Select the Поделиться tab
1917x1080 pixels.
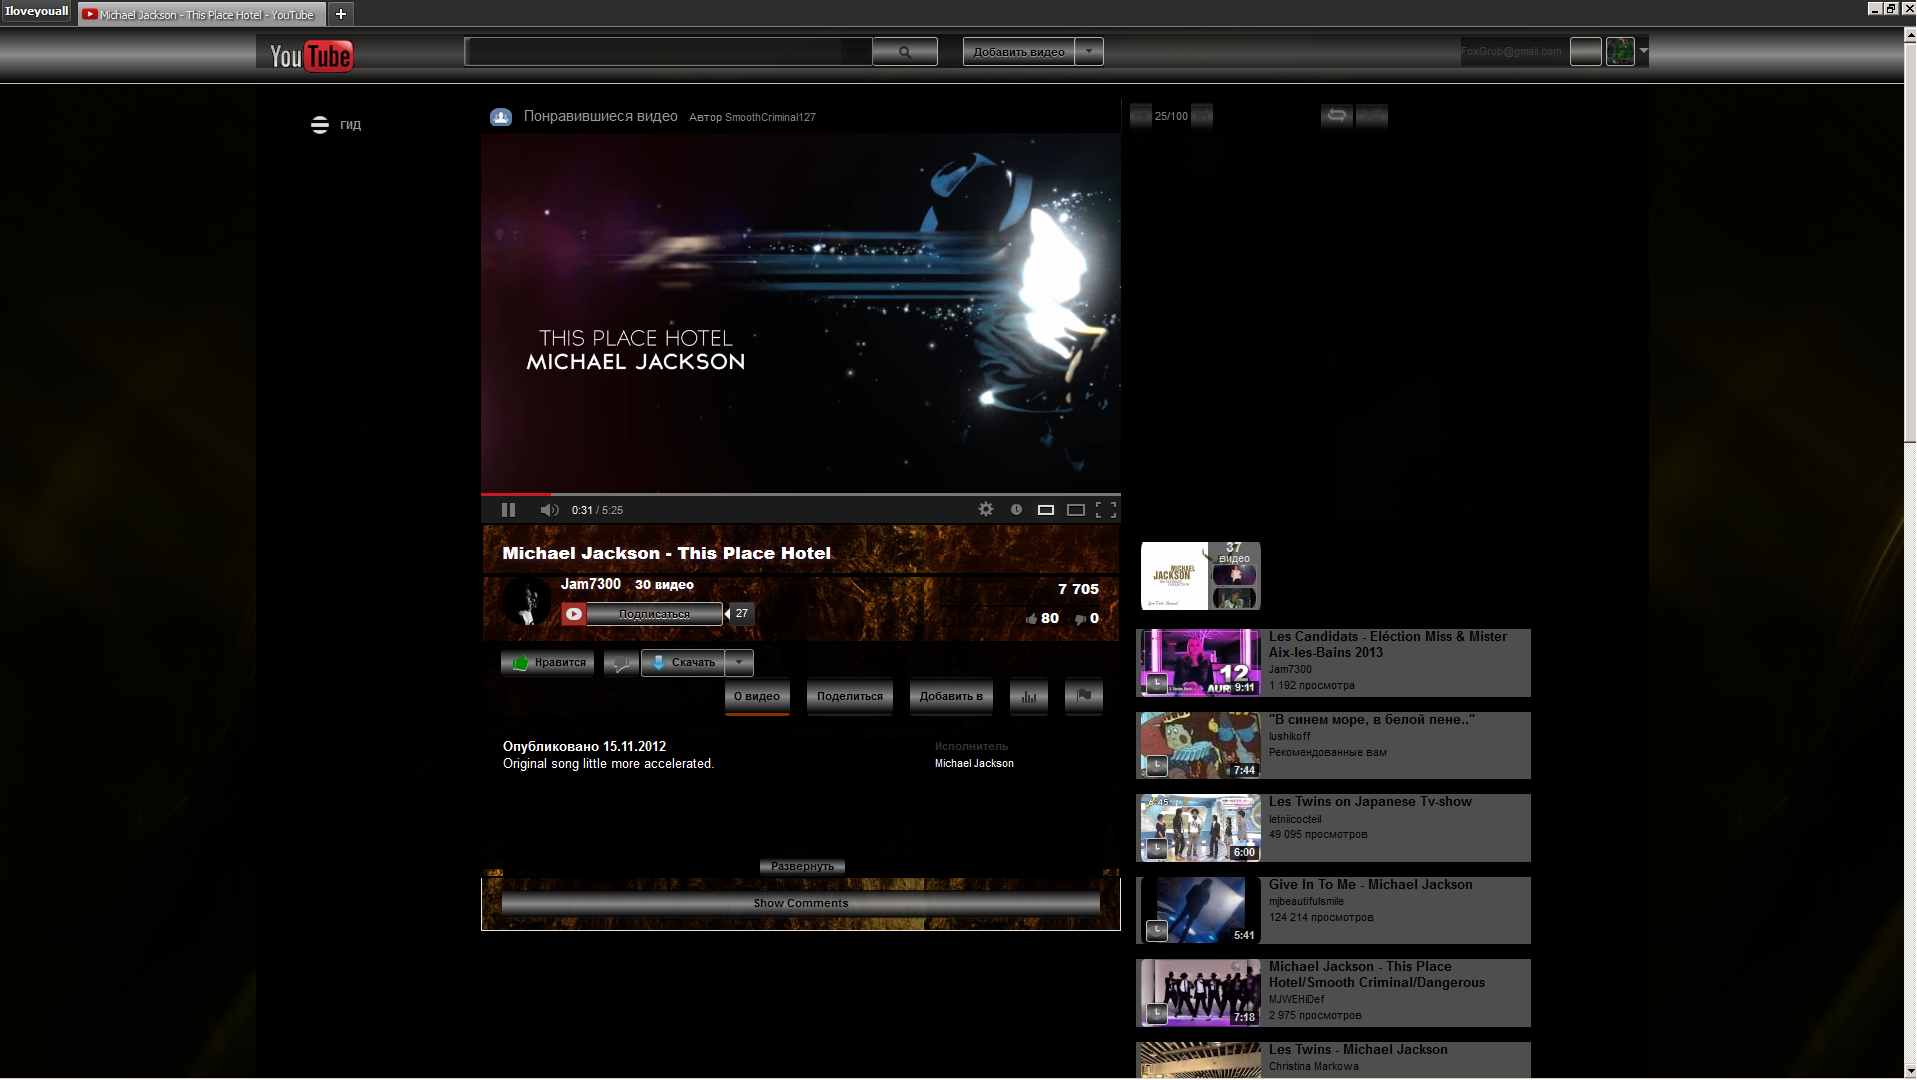click(x=850, y=696)
